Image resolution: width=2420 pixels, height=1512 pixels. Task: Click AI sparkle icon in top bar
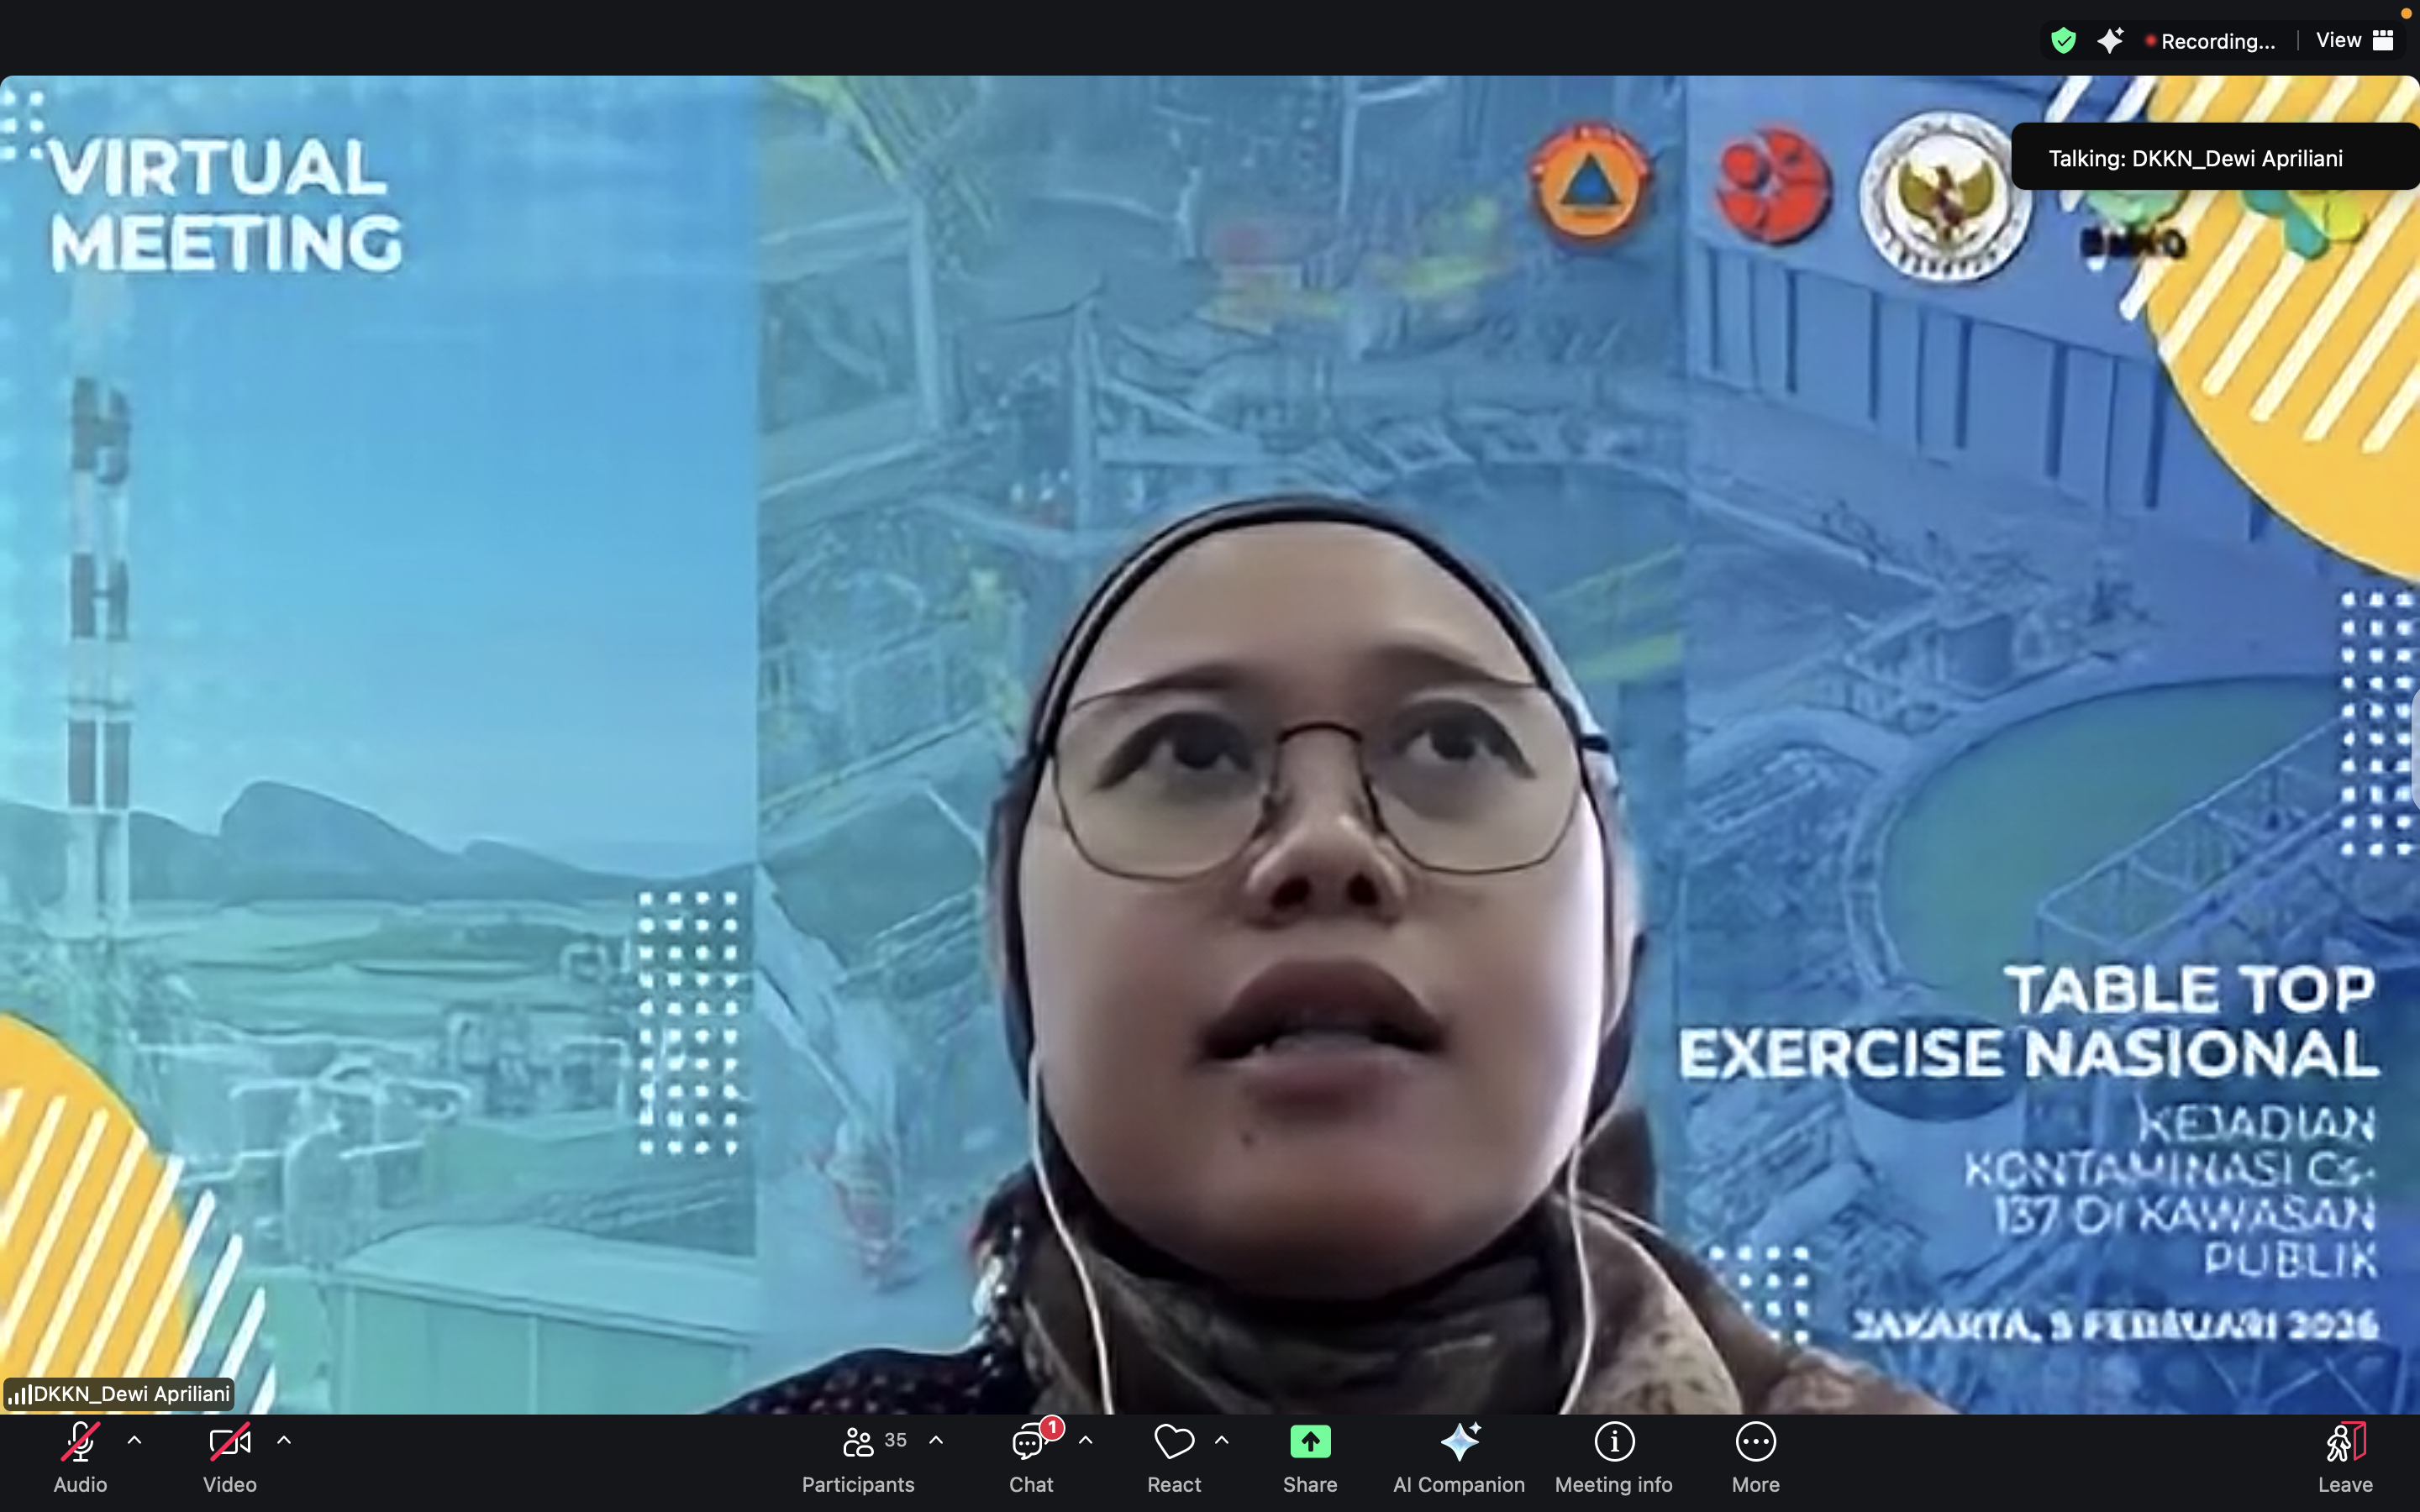(x=2110, y=40)
